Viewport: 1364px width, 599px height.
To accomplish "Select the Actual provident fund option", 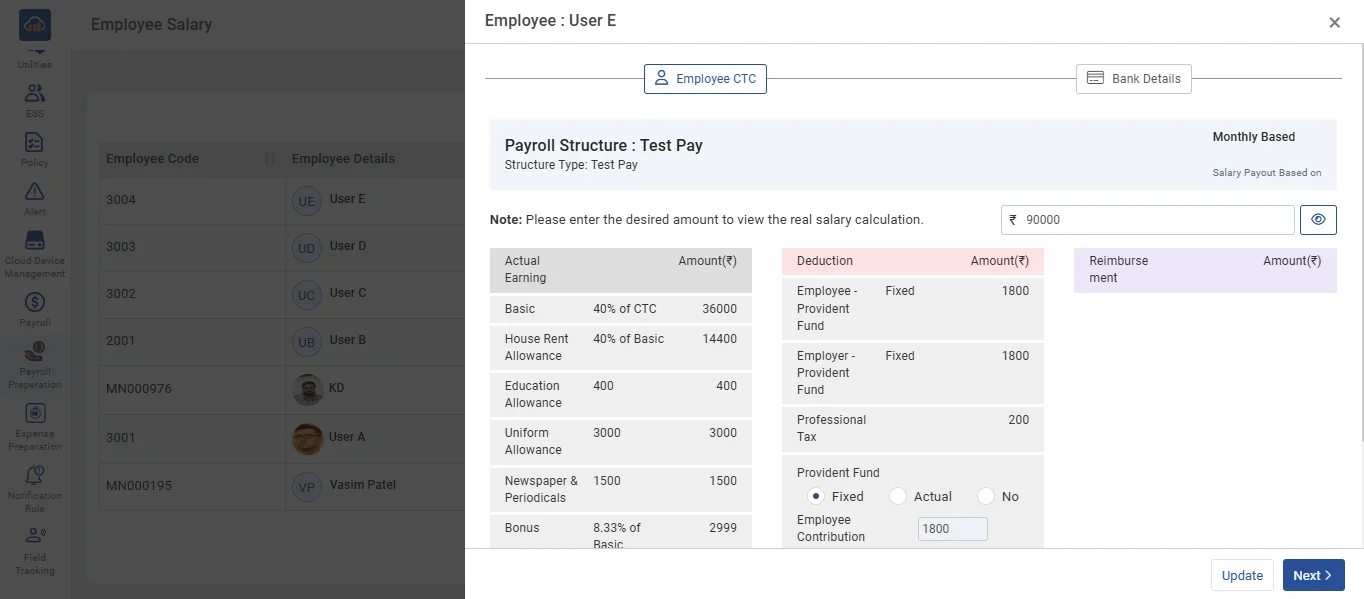I will (898, 496).
